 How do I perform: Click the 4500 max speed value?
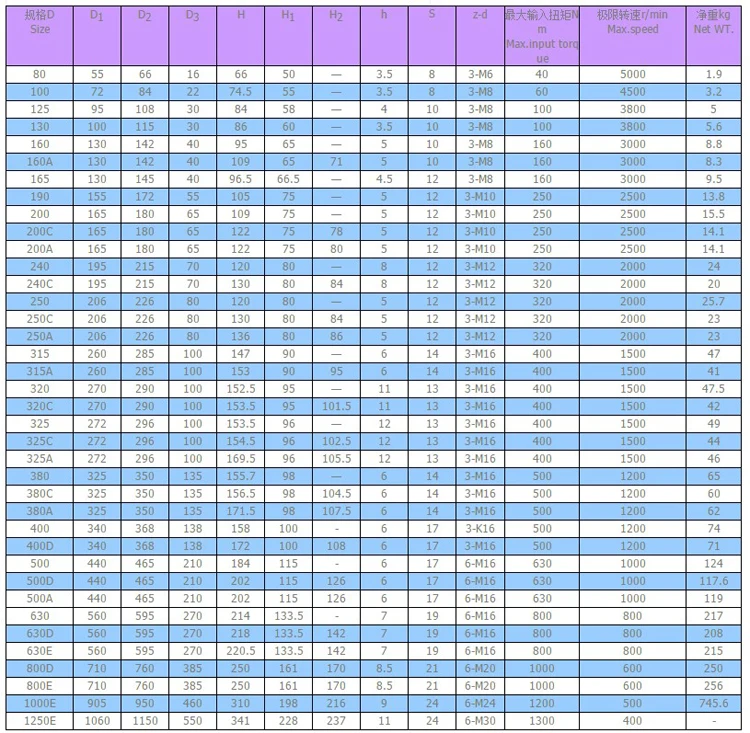coord(632,92)
